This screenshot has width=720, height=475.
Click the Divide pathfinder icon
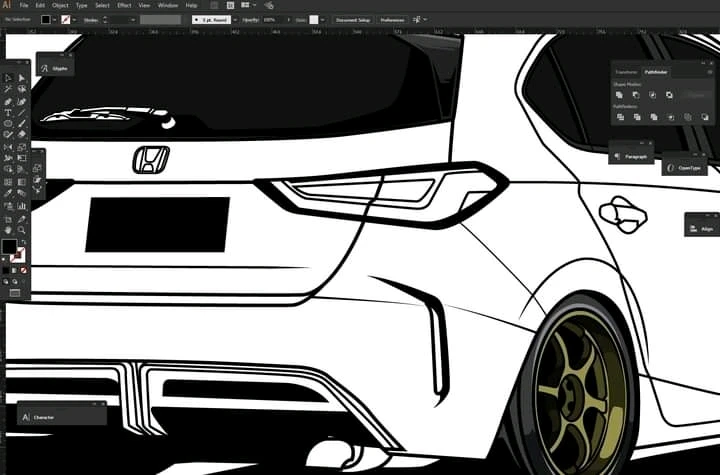coord(620,117)
